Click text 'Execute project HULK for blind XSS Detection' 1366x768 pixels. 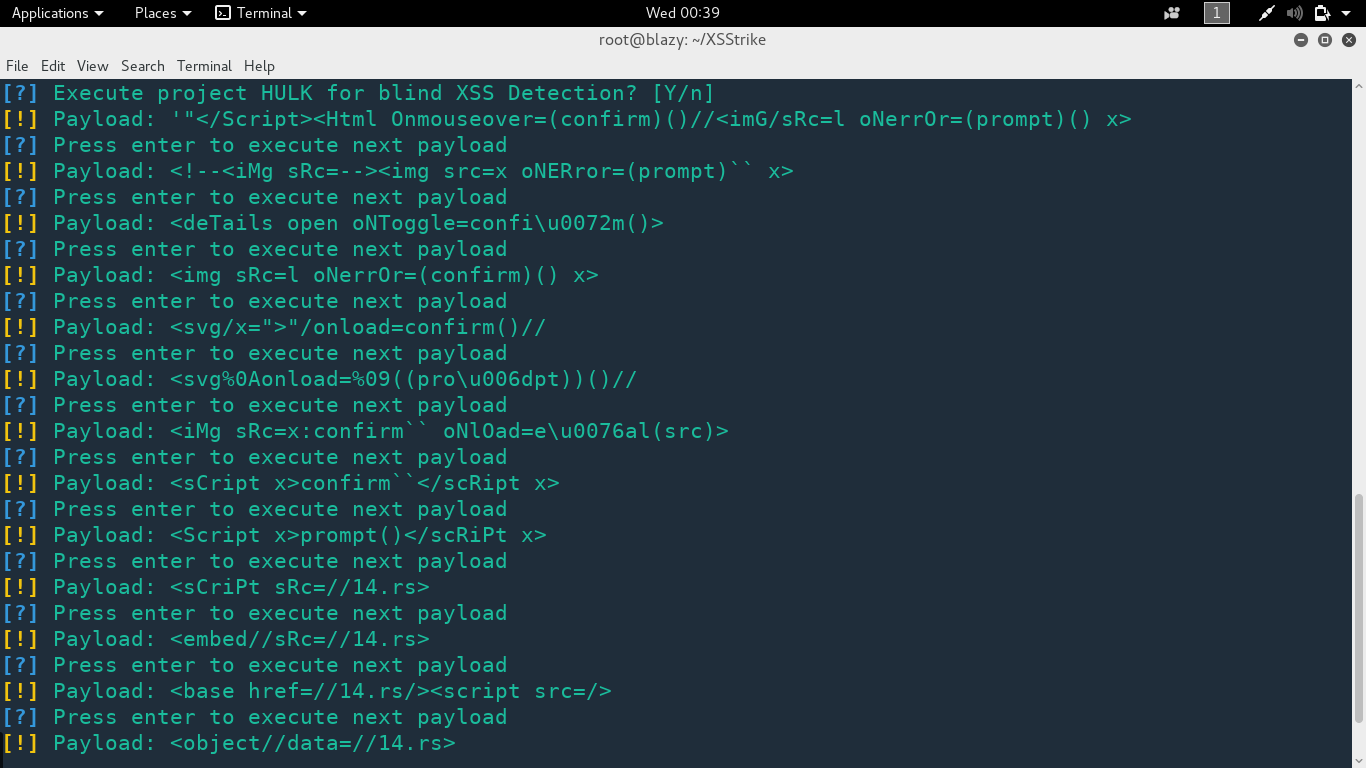pyautogui.click(x=346, y=93)
